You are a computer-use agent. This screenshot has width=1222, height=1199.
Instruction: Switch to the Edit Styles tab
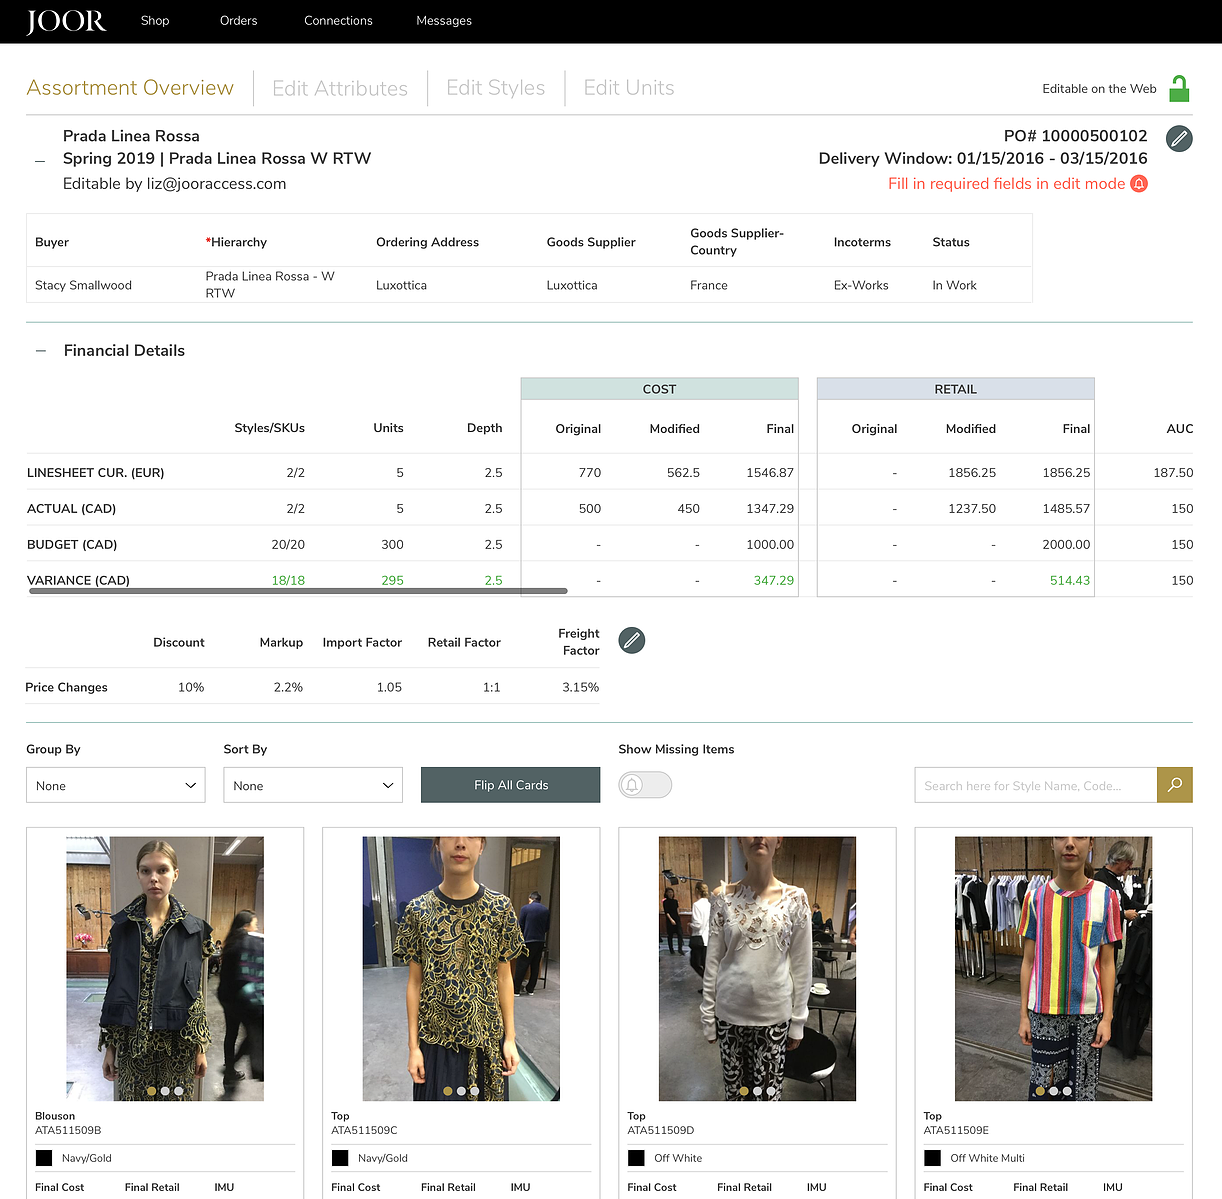tap(496, 88)
